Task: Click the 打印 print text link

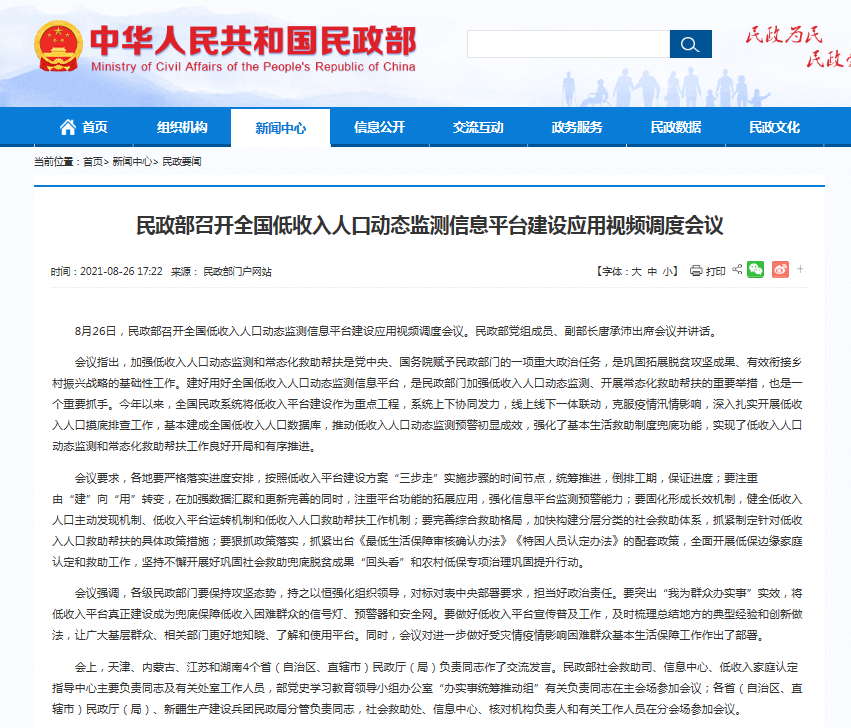Action: click(x=715, y=272)
